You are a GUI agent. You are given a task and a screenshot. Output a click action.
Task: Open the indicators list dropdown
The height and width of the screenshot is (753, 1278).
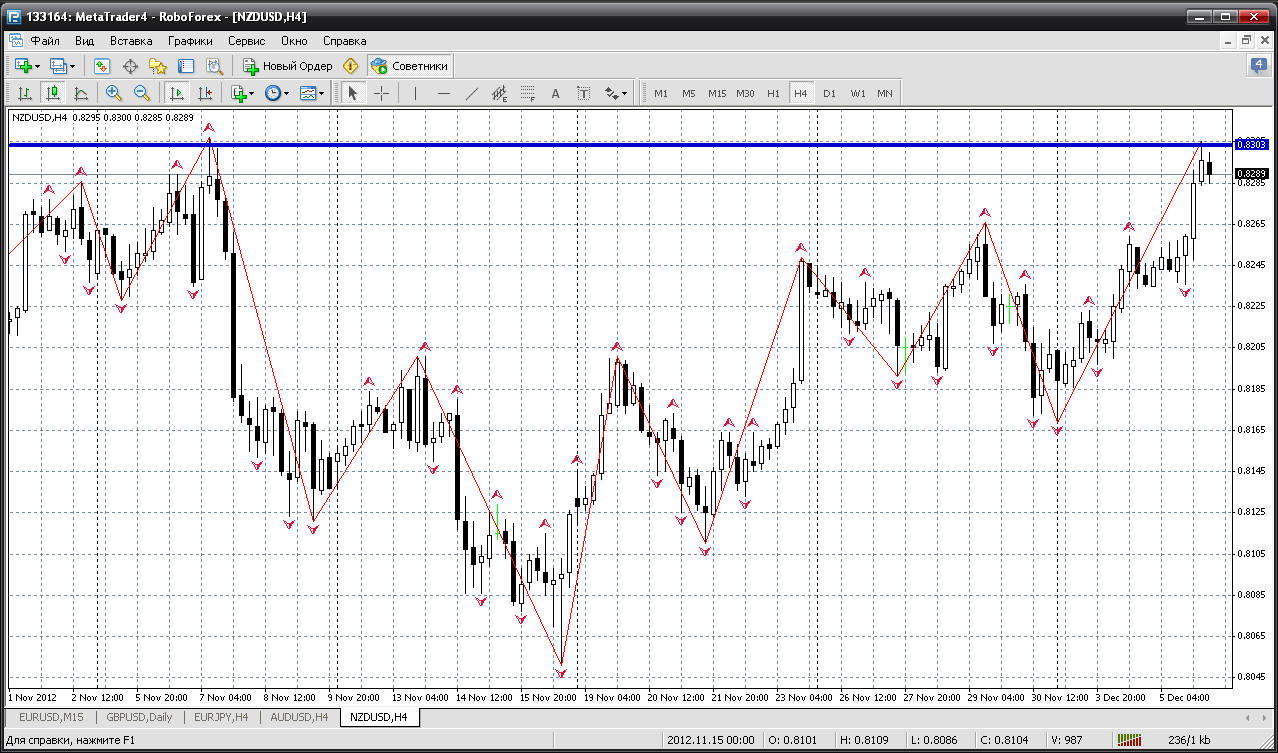click(x=243, y=93)
